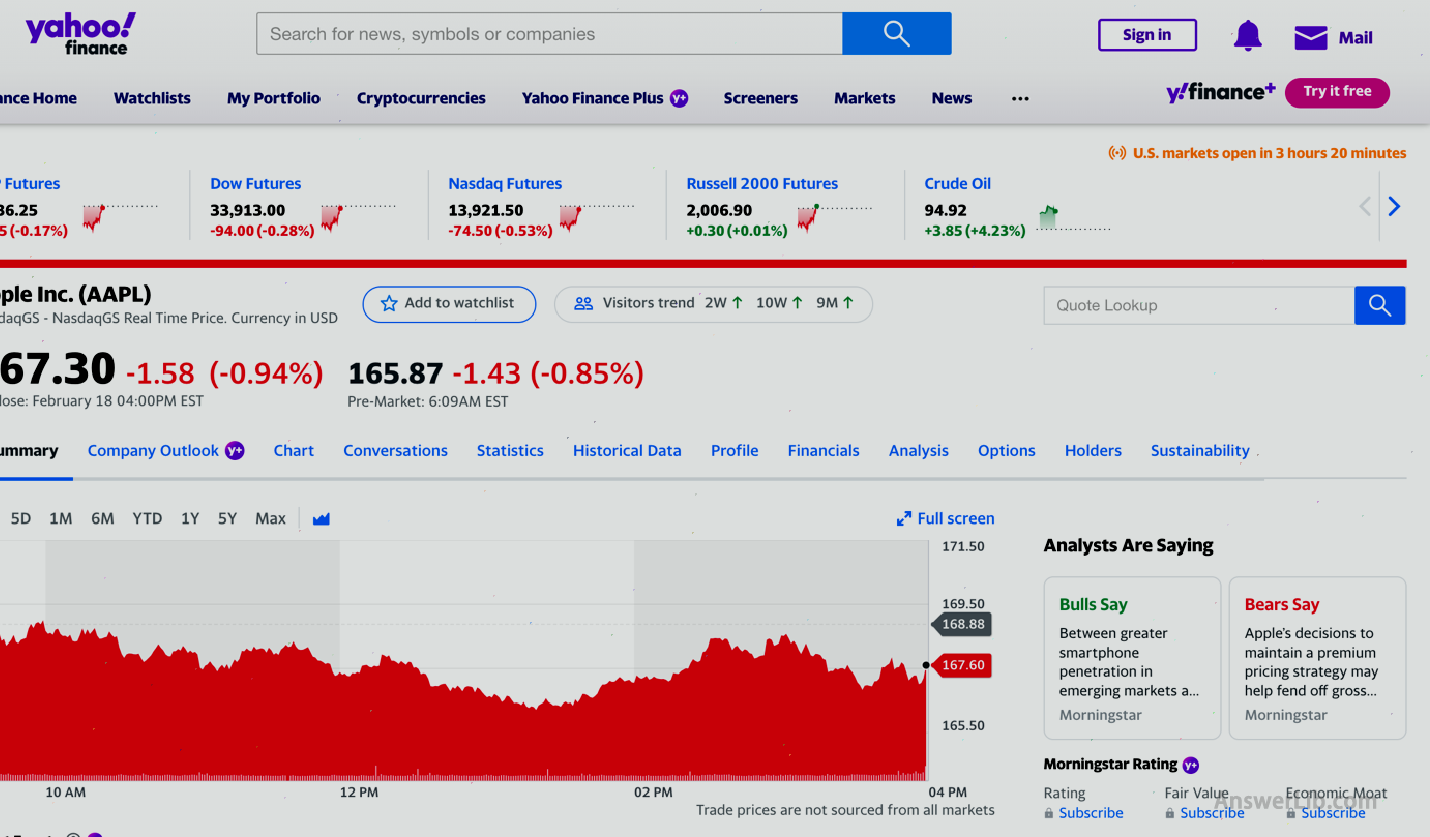
Task: Switch to the Financials tab
Action: (x=824, y=451)
